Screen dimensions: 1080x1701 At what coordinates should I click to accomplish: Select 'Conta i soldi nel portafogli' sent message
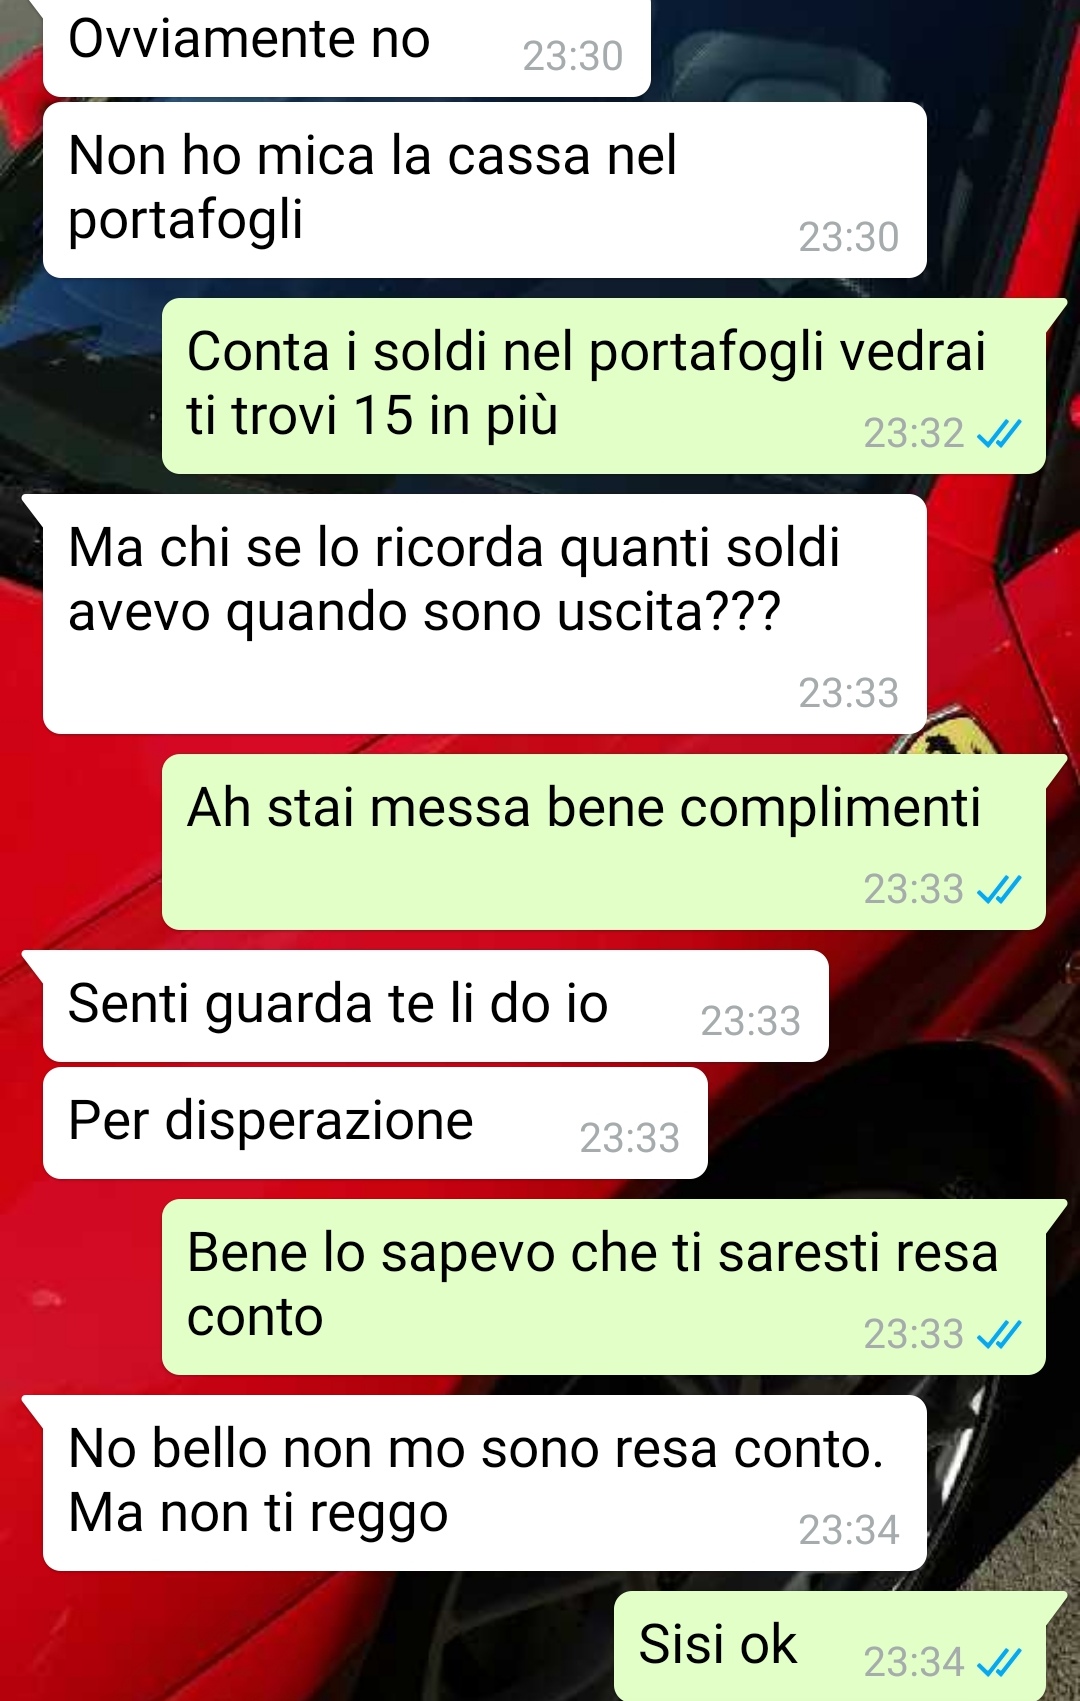(604, 386)
